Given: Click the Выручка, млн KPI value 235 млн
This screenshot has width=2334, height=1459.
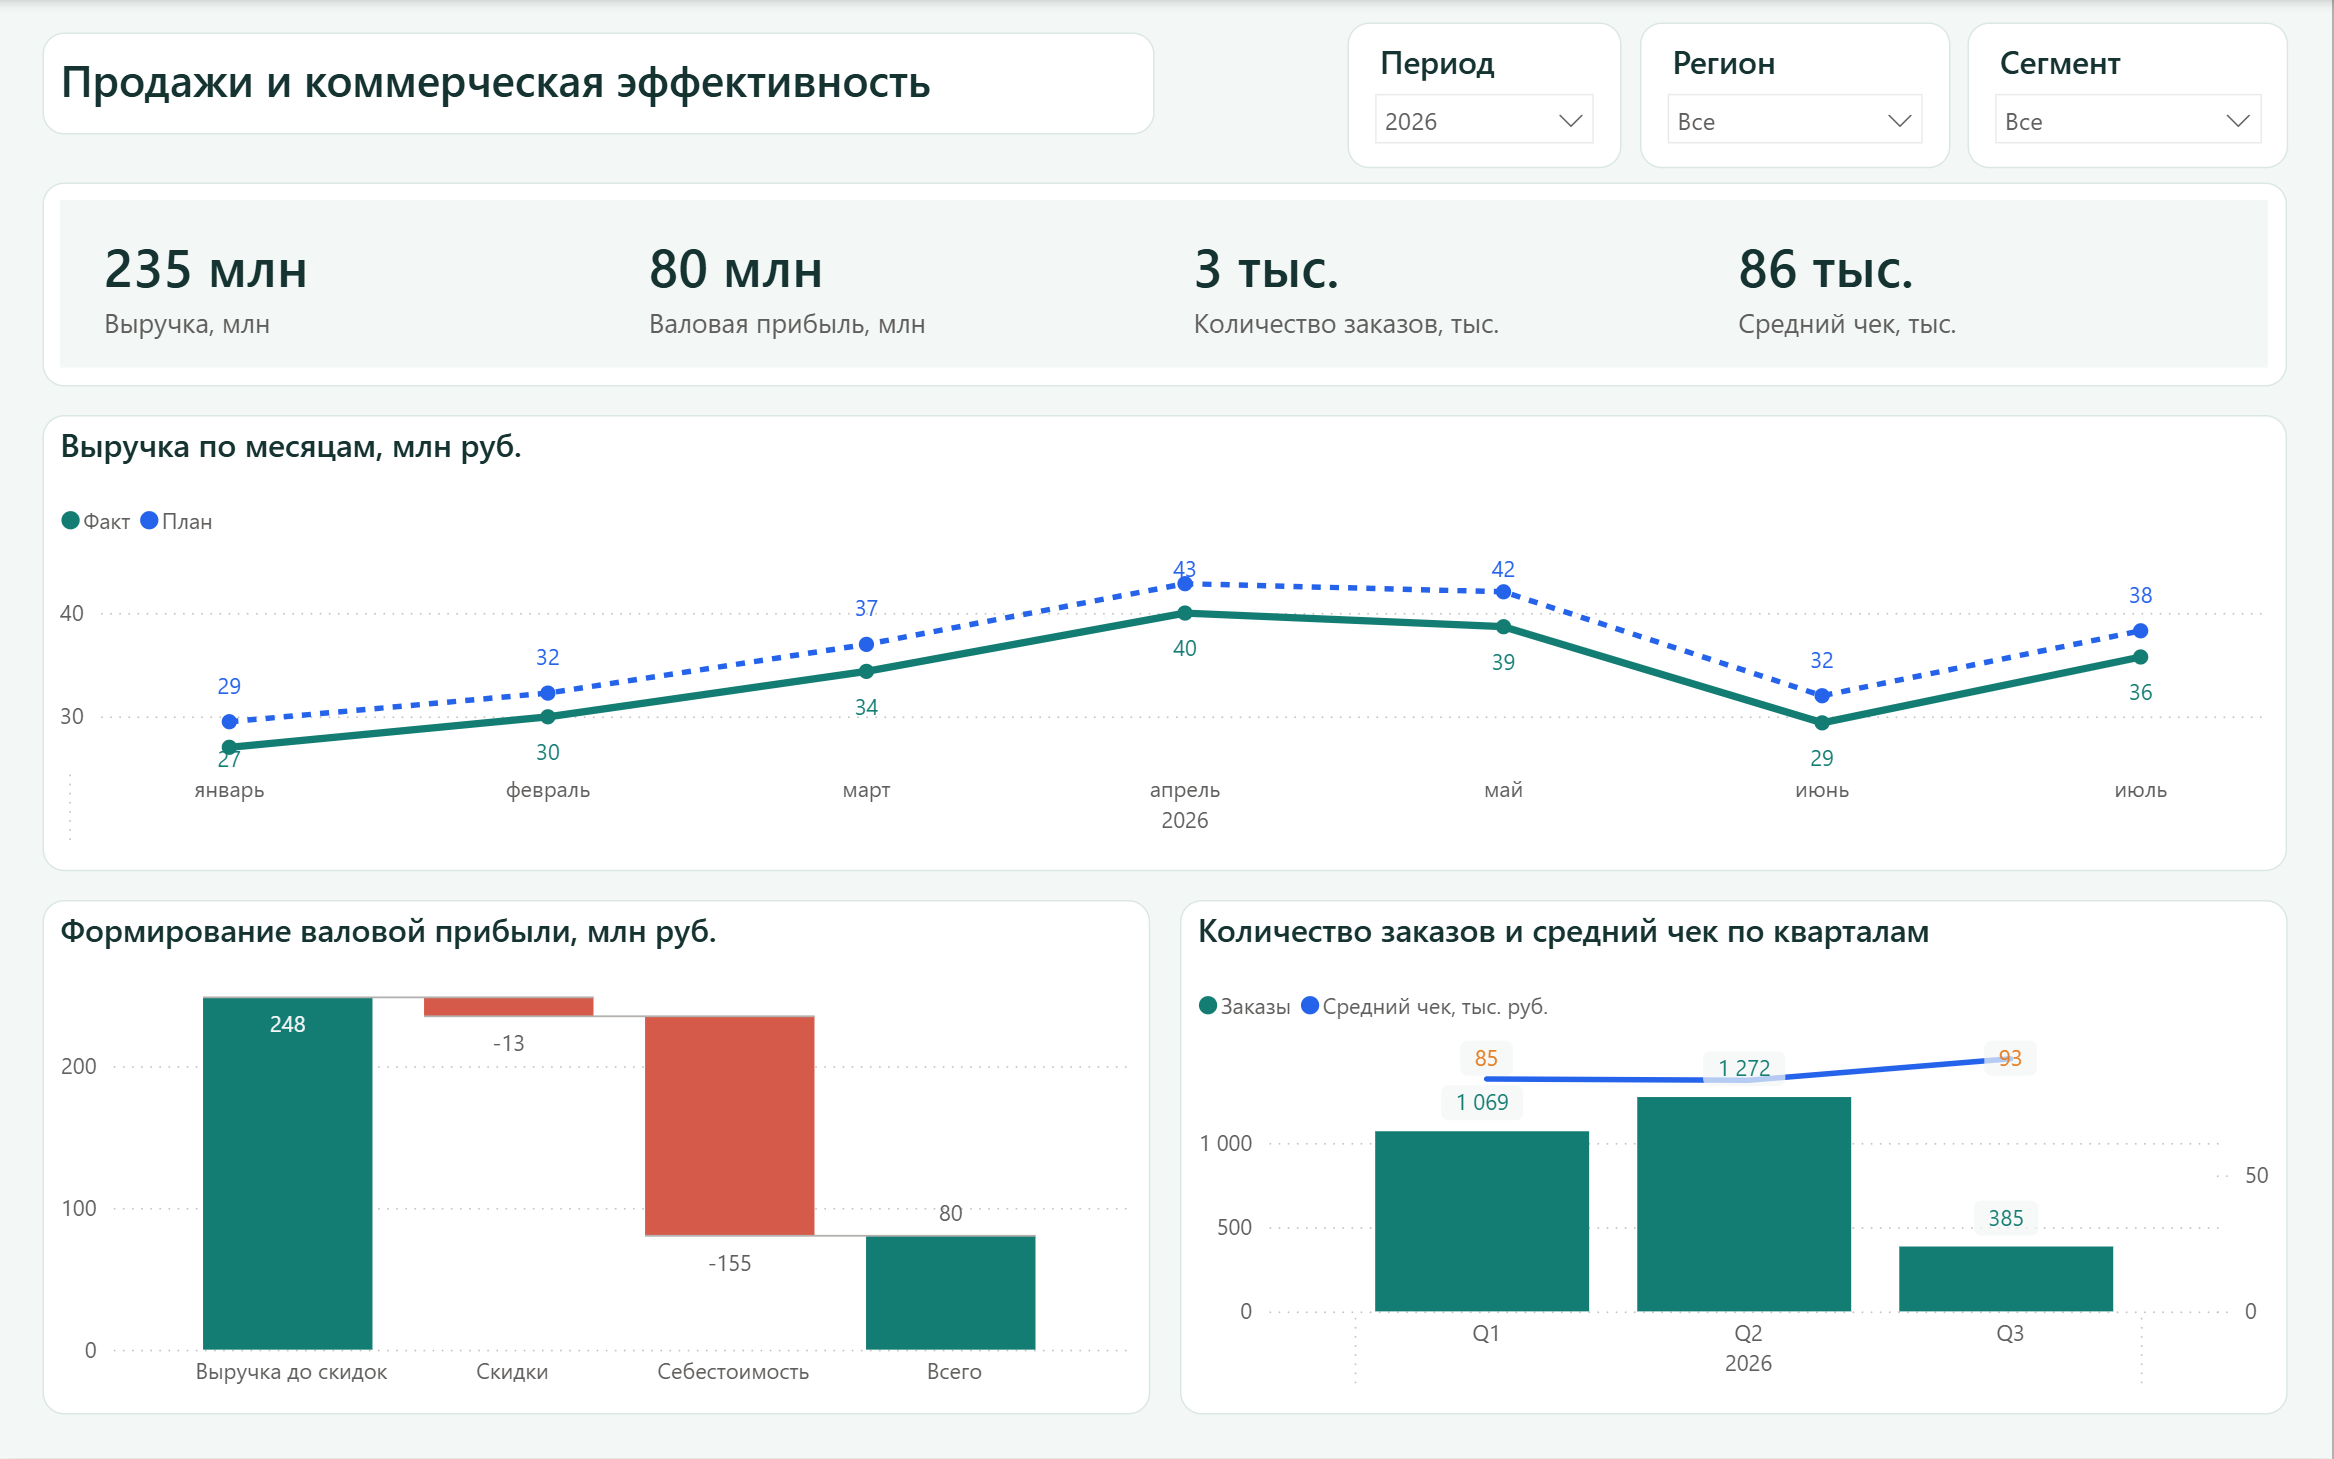Looking at the screenshot, I should [x=206, y=270].
